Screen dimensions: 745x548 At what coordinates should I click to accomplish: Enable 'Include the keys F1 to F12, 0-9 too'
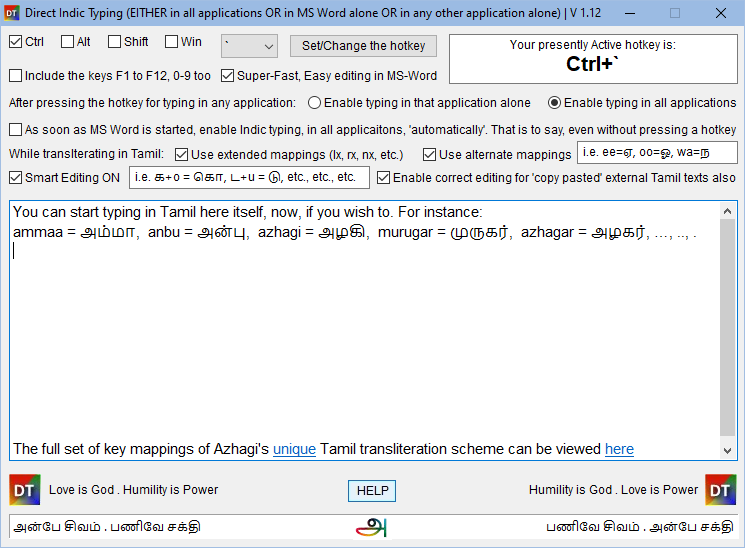point(16,76)
